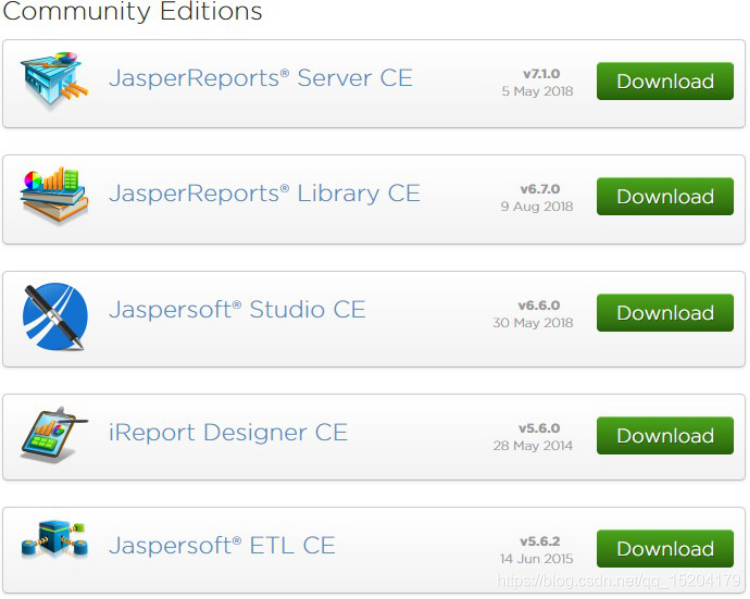750x599 pixels.
Task: Click the 9 Aug 2018 date
Action: click(x=537, y=206)
